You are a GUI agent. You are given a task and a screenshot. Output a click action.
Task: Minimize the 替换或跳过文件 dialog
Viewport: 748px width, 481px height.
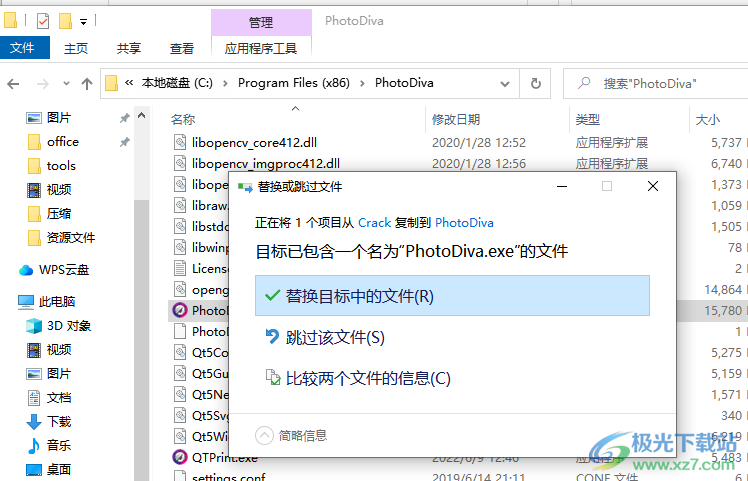click(x=562, y=186)
